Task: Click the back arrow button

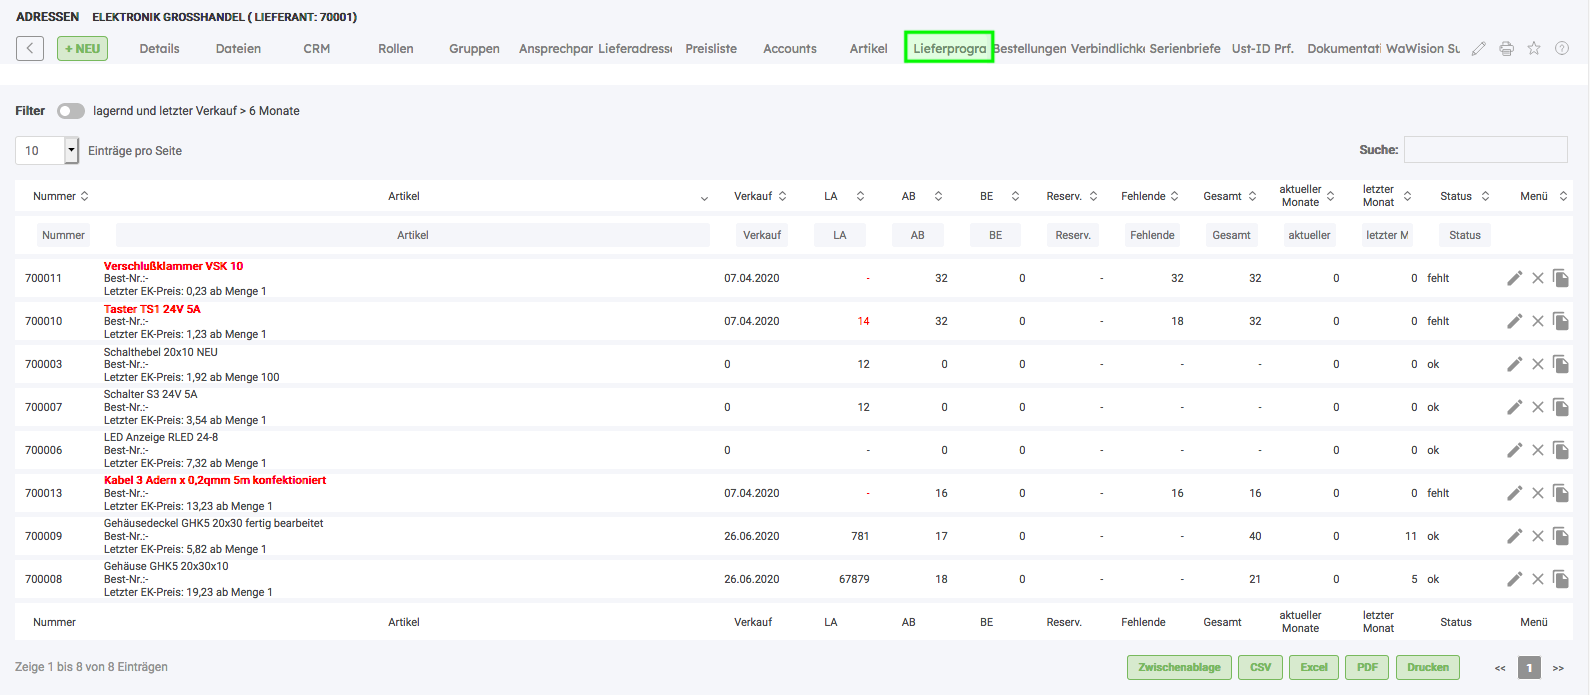Action: tap(30, 48)
